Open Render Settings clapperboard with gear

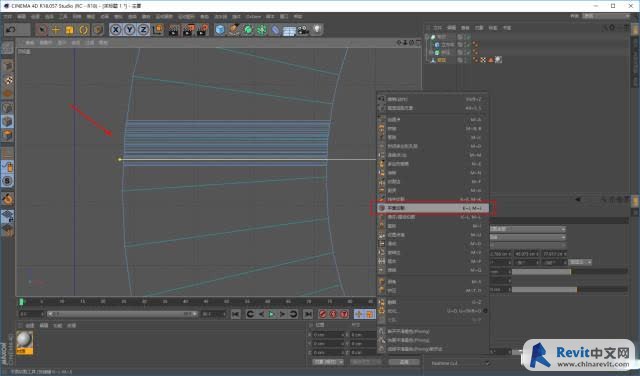click(202, 30)
